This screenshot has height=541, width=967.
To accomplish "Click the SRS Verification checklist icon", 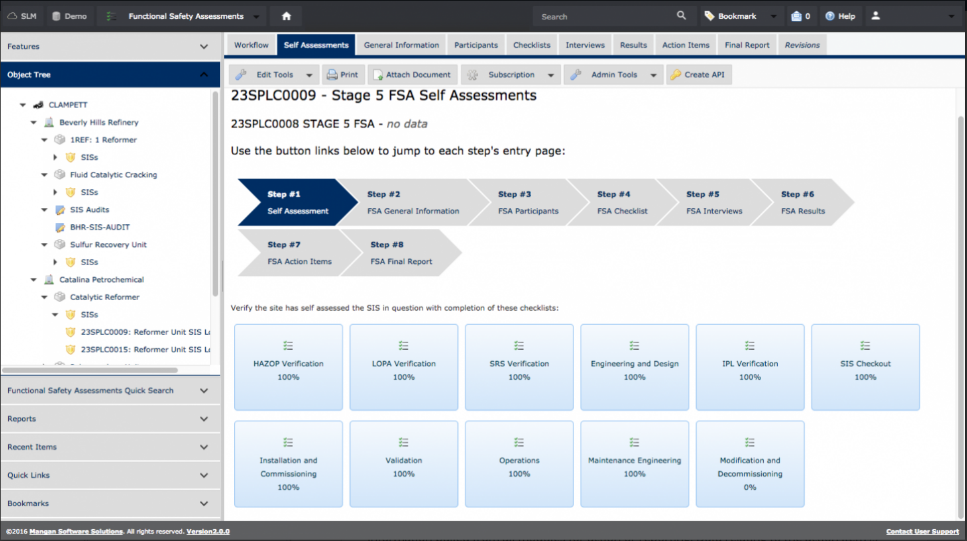I will point(519,346).
